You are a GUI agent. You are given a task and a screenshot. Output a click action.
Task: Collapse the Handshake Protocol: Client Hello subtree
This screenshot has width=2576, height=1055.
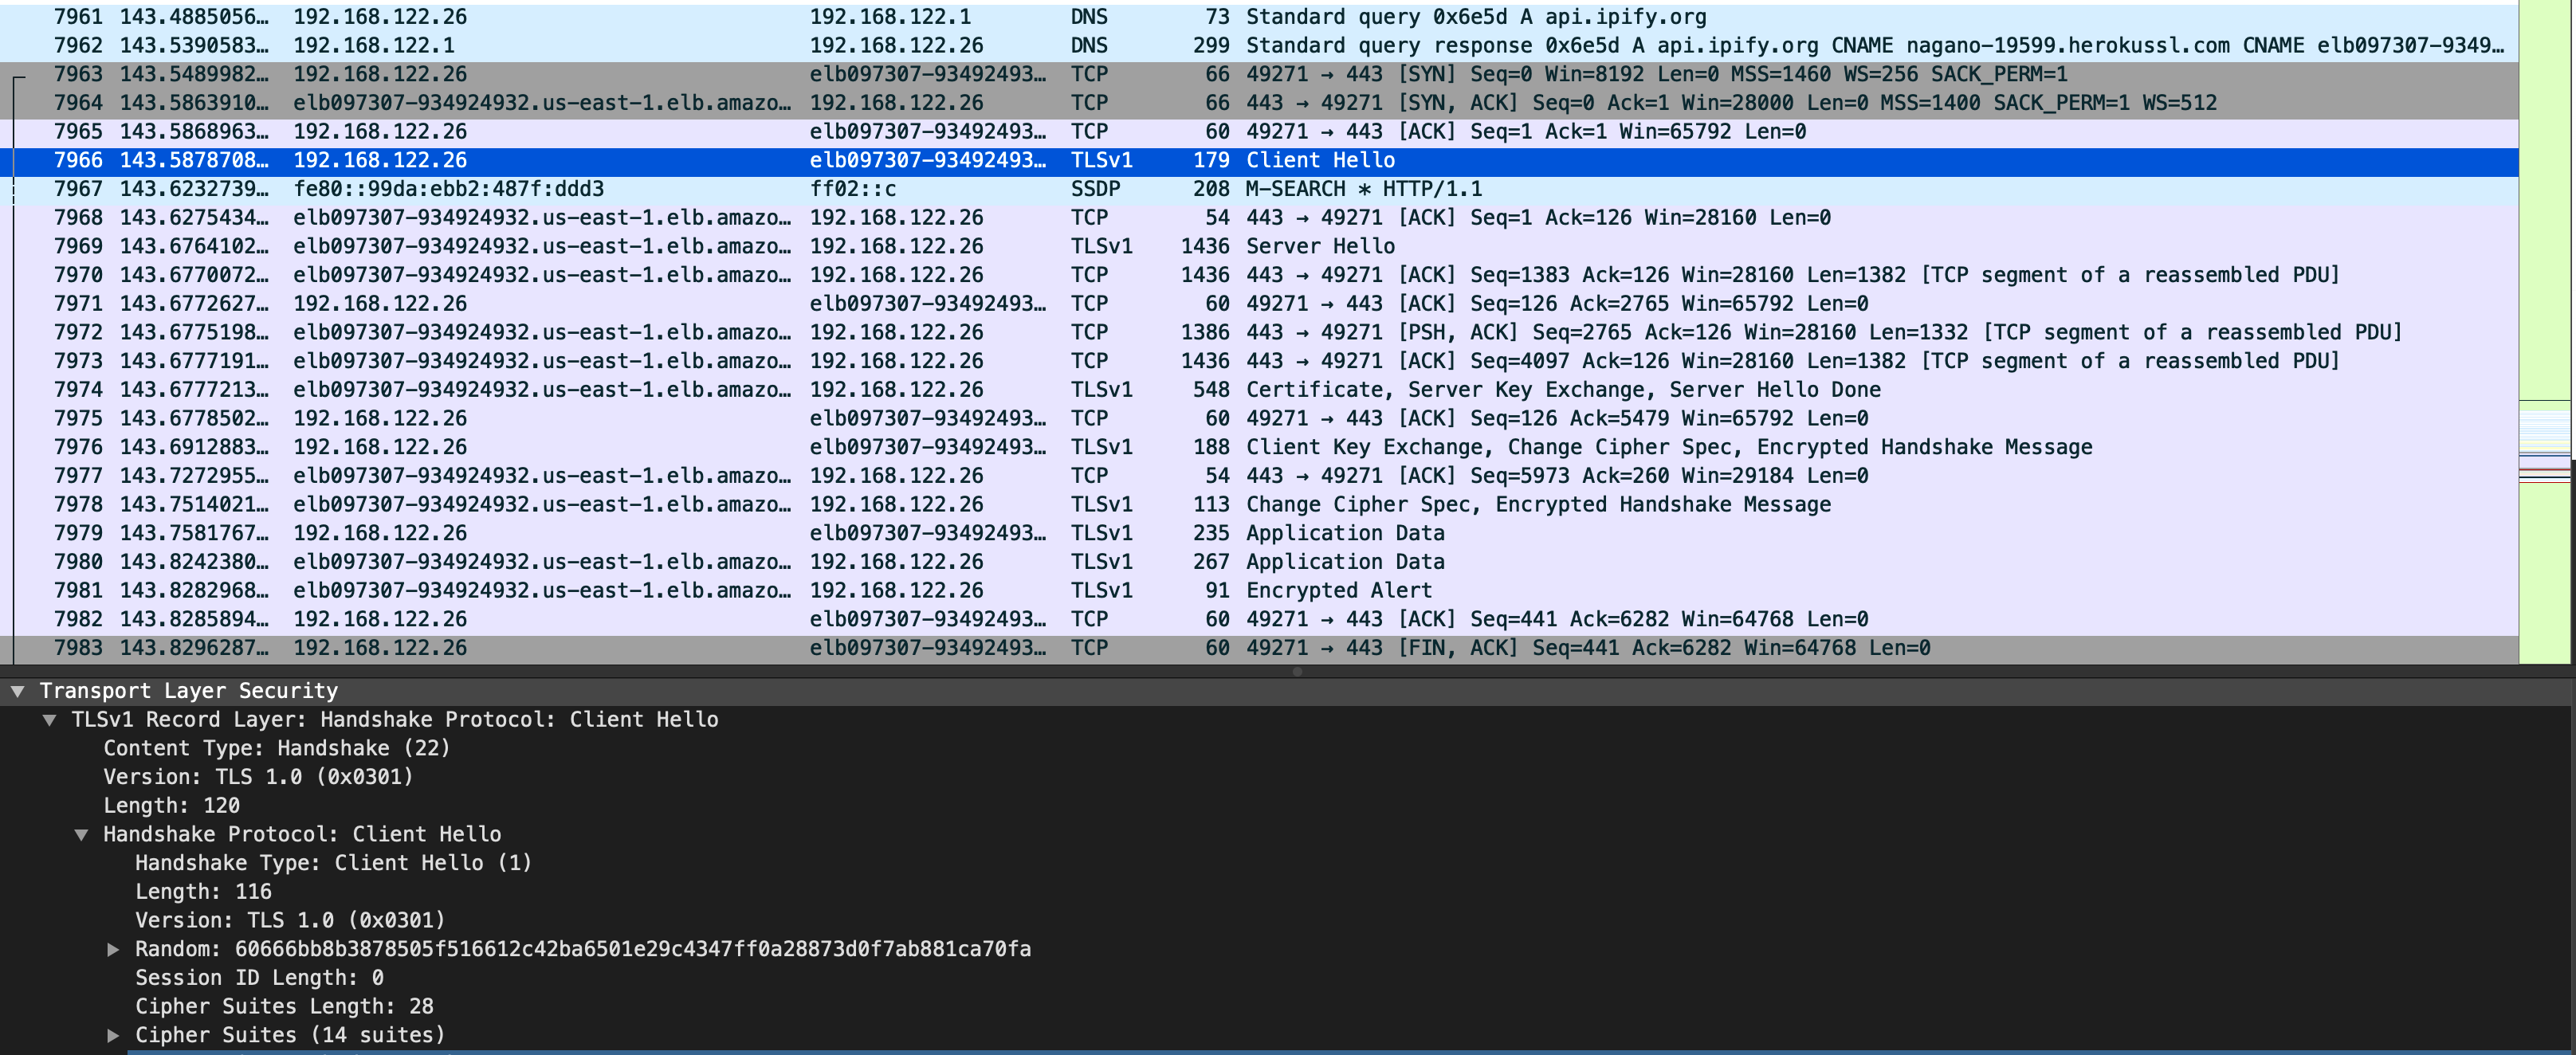click(x=81, y=834)
